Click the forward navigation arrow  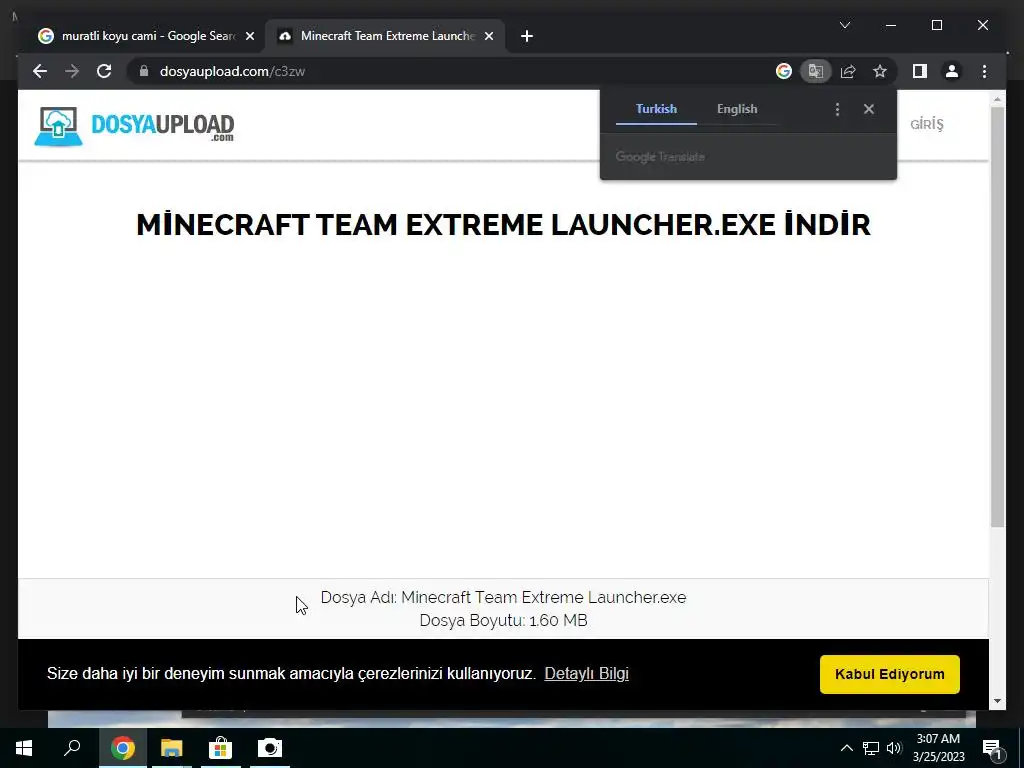coord(72,71)
